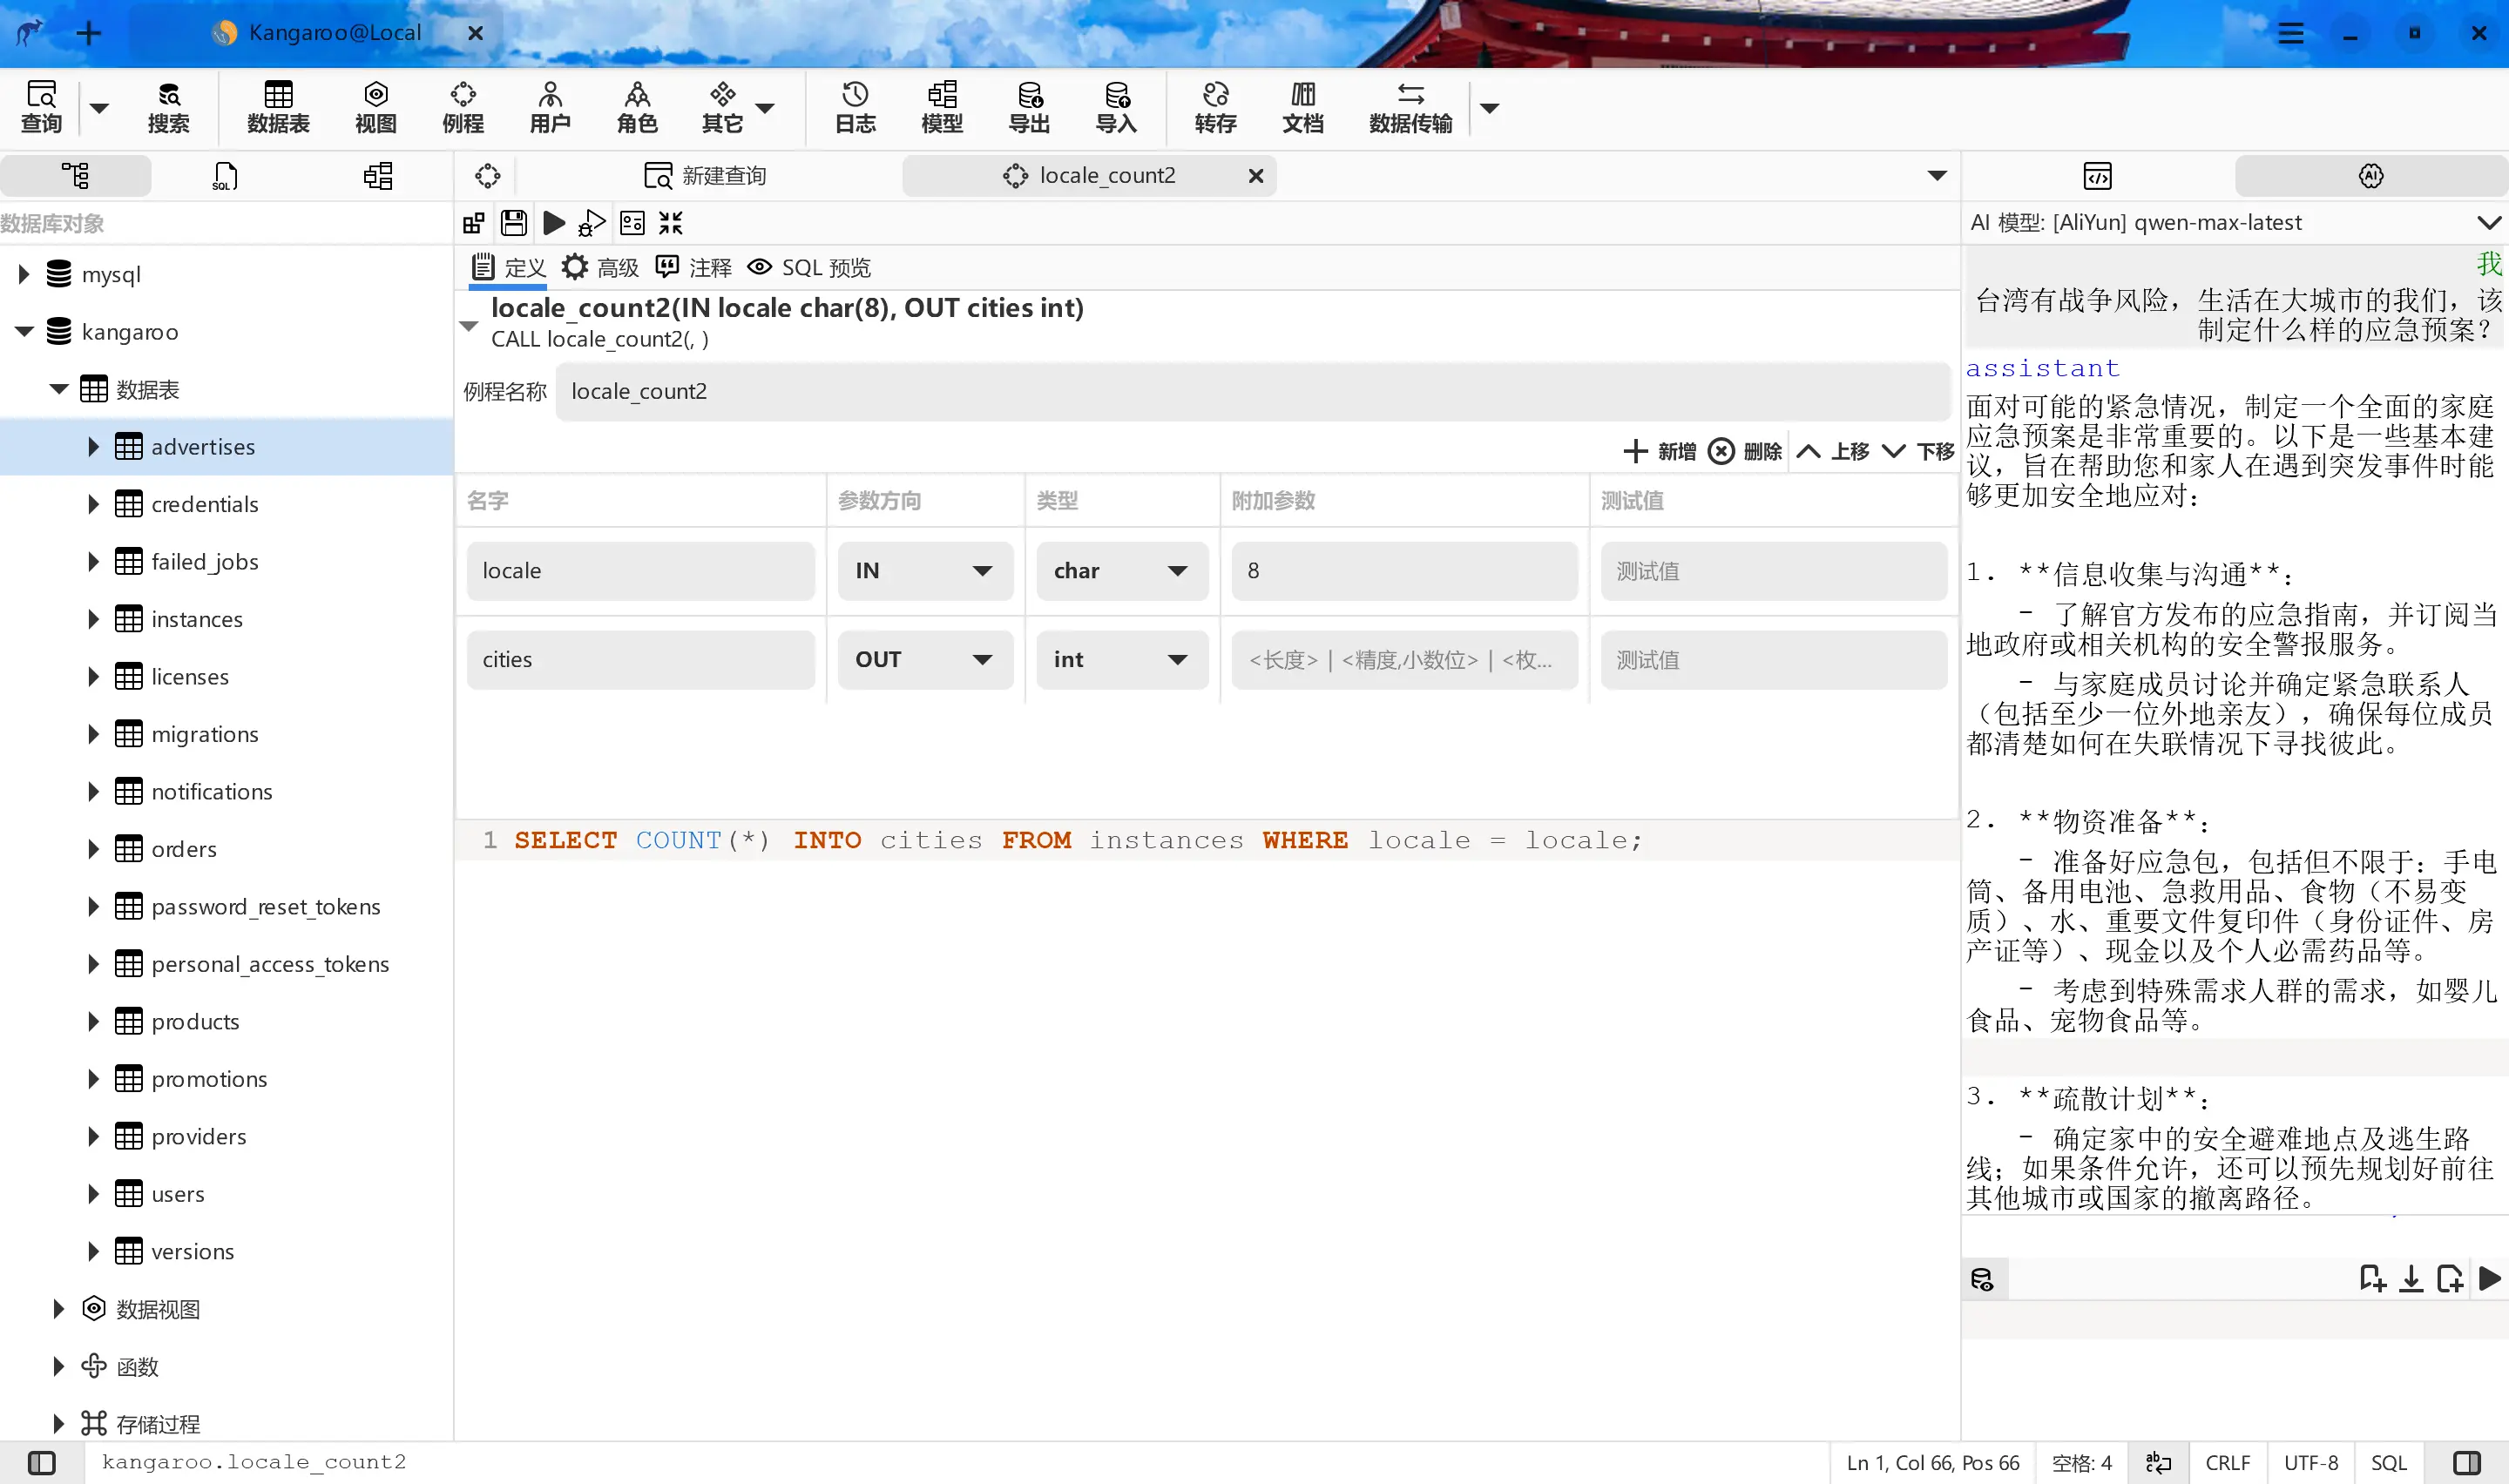Click the 测试值 input field for locale

(1774, 569)
